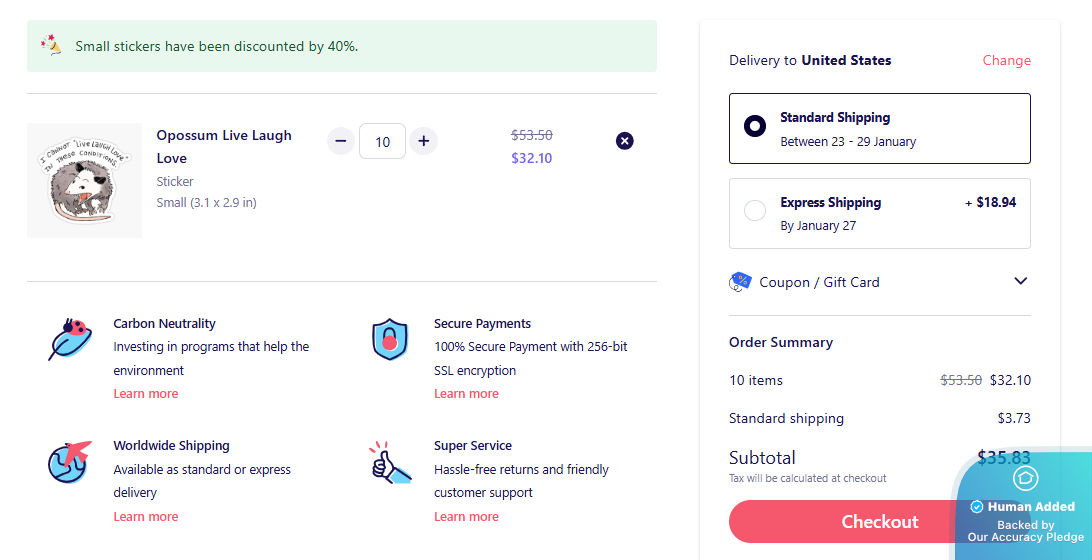Open Learn more under Carbon Neutrality
The height and width of the screenshot is (560, 1092).
point(146,394)
